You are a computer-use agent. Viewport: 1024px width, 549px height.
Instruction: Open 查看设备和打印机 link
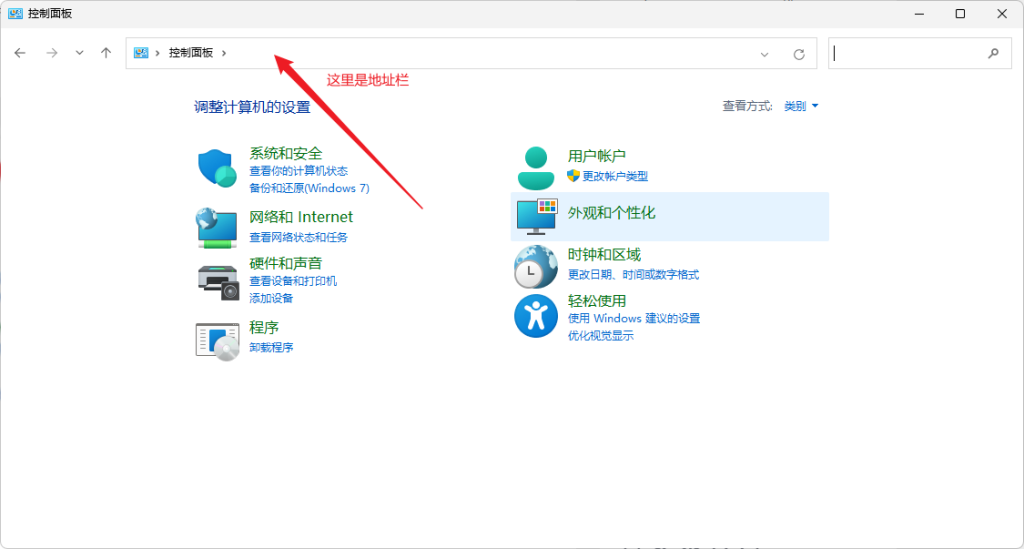(x=293, y=281)
